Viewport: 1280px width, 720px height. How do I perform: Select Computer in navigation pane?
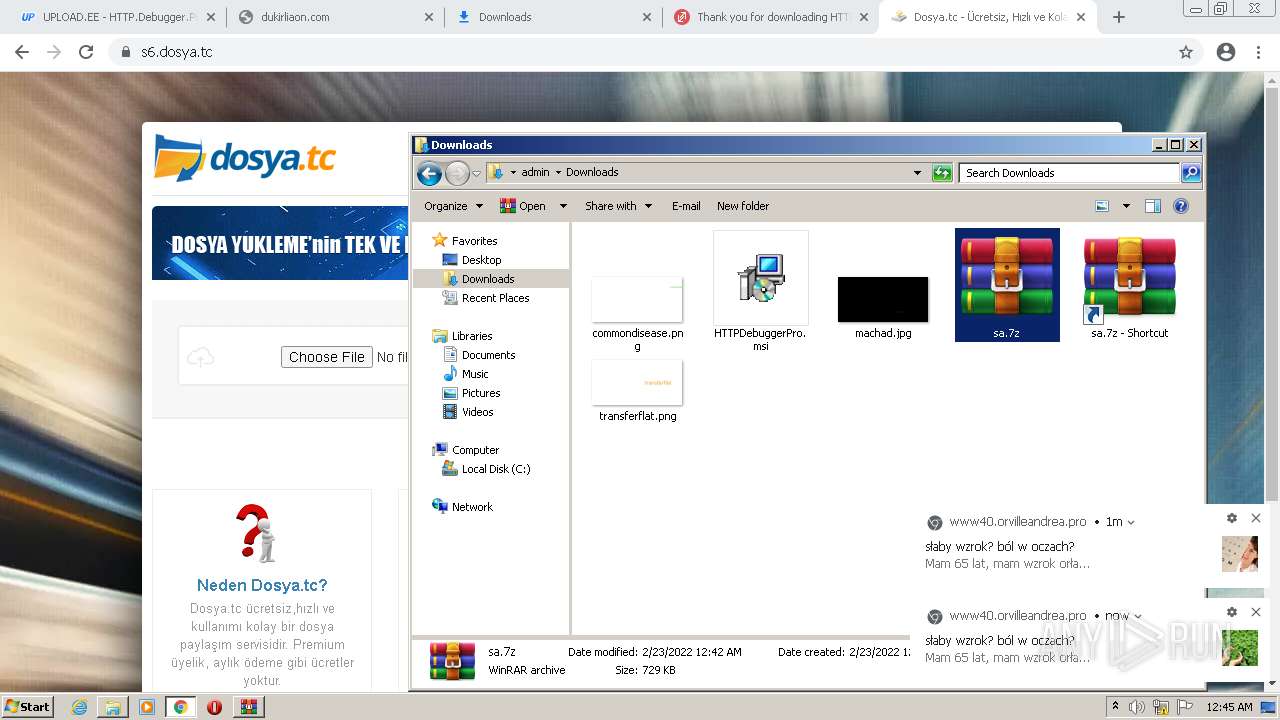click(x=475, y=450)
